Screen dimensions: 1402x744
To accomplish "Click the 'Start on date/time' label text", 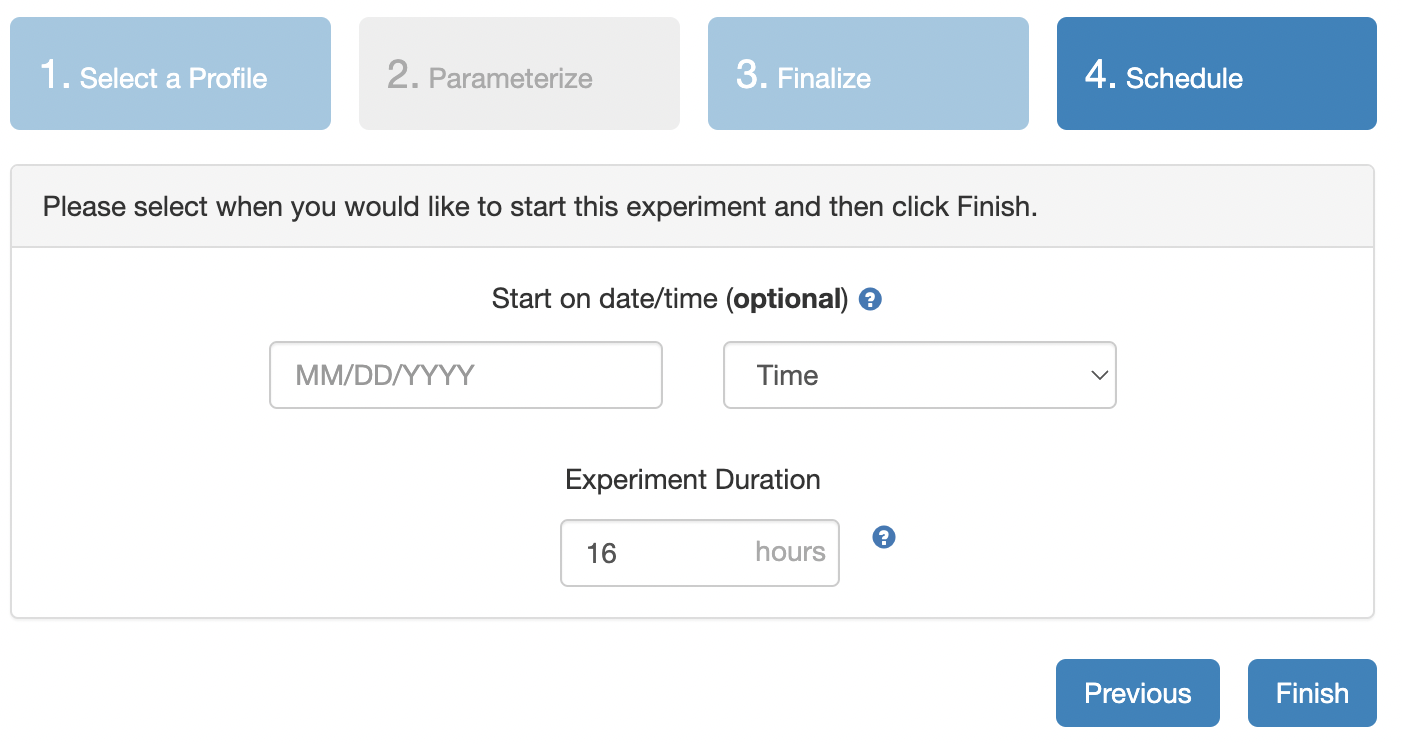I will [605, 299].
